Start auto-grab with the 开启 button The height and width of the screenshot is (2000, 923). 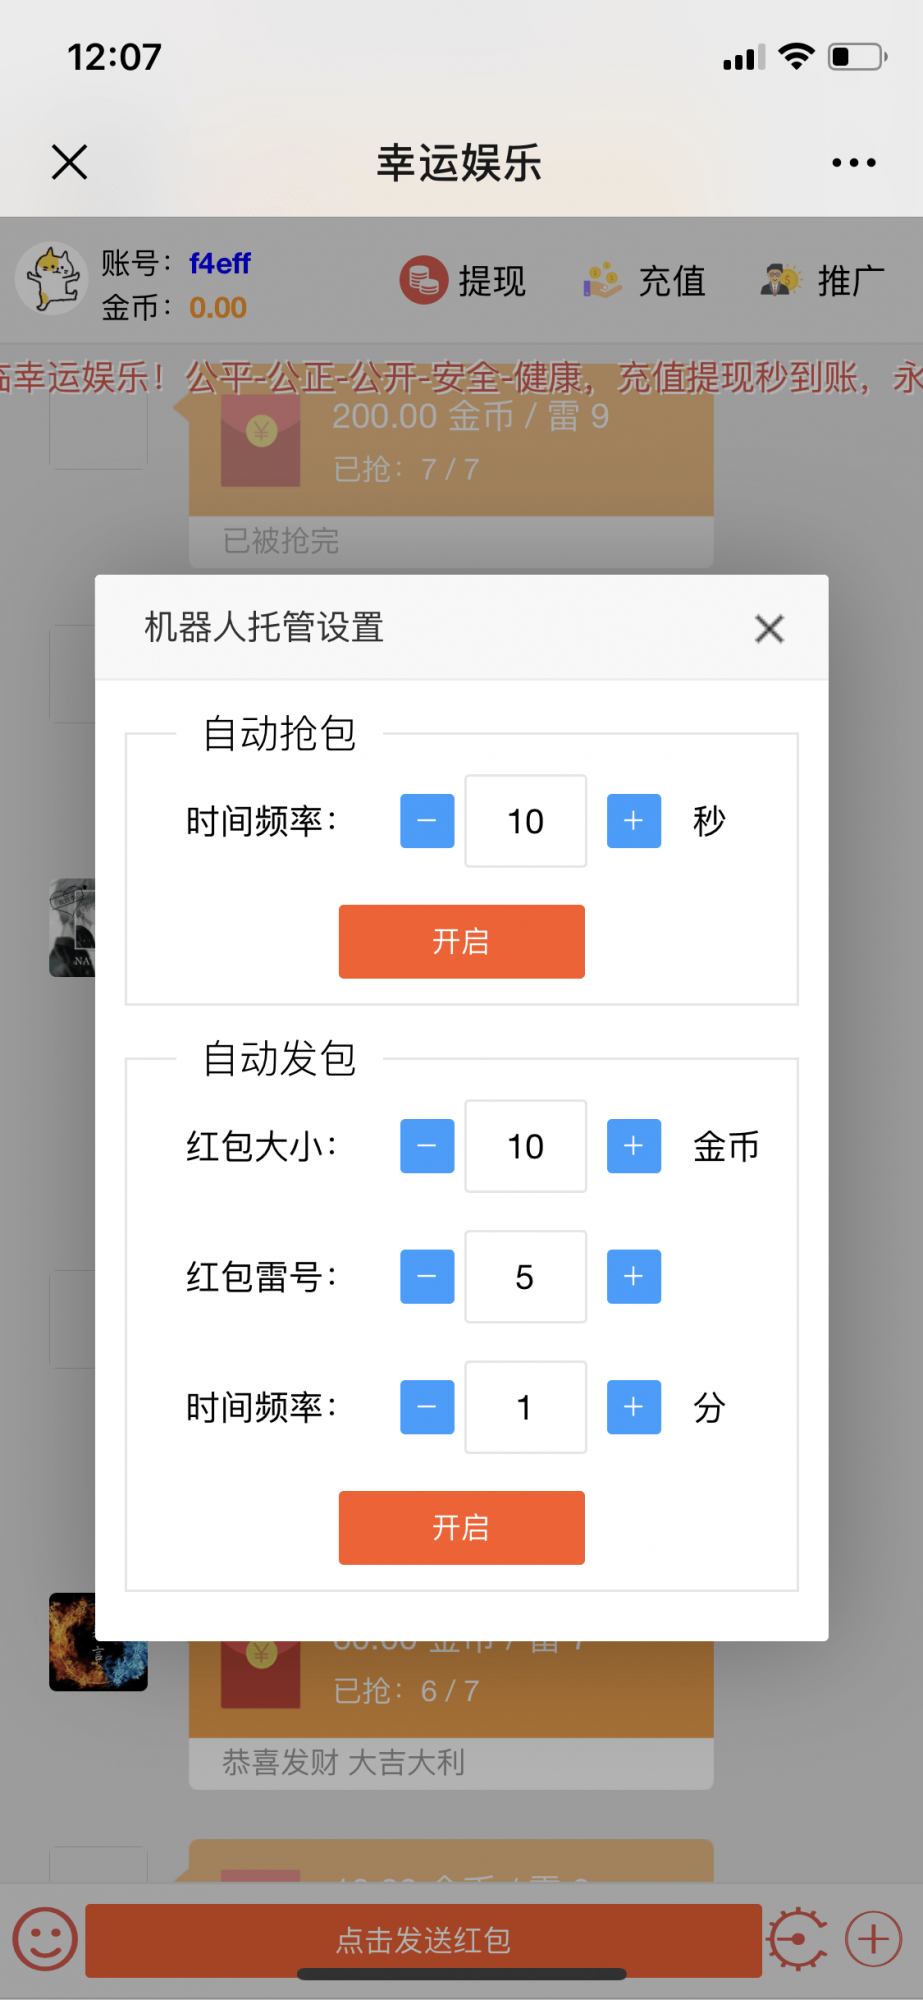(x=461, y=941)
